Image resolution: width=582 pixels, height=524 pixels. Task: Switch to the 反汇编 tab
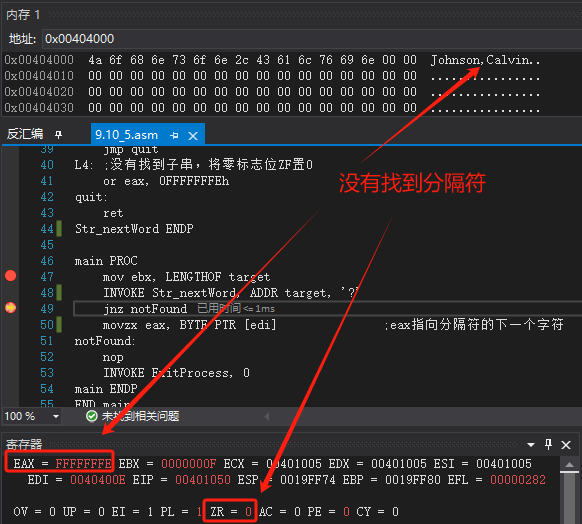click(x=25, y=134)
